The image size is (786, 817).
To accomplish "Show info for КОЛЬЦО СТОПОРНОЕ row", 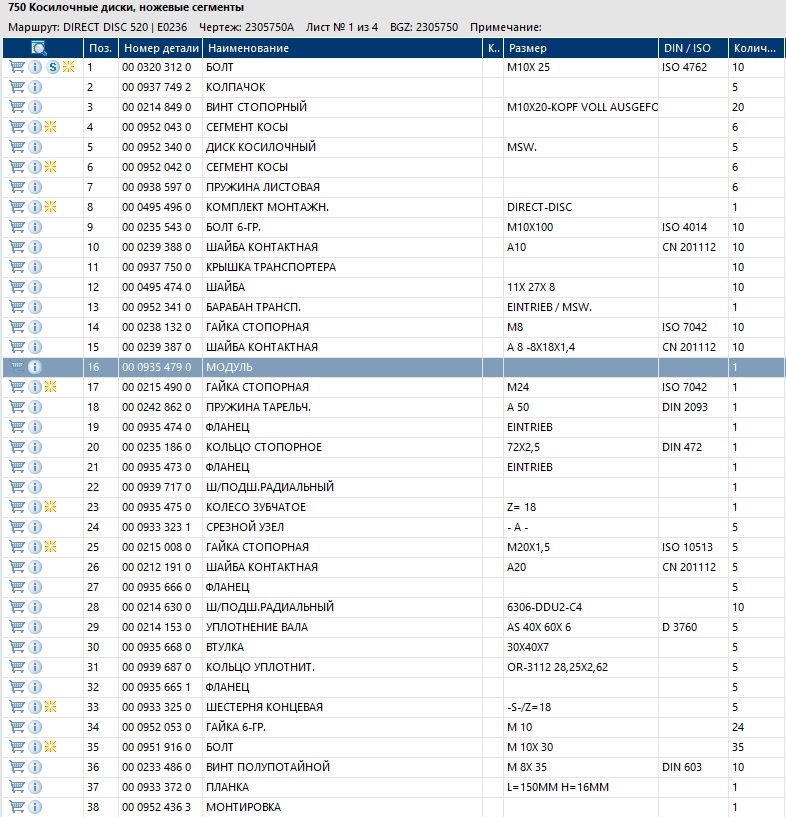I will [35, 447].
